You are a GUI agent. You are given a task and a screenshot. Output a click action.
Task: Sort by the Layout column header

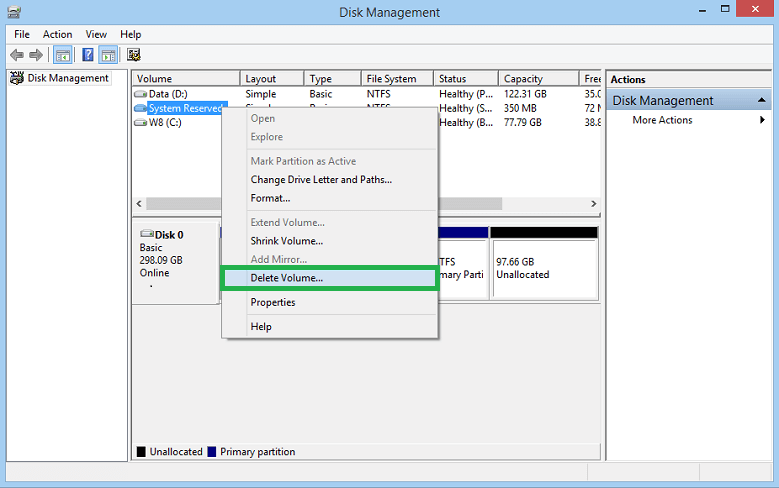pyautogui.click(x=272, y=79)
